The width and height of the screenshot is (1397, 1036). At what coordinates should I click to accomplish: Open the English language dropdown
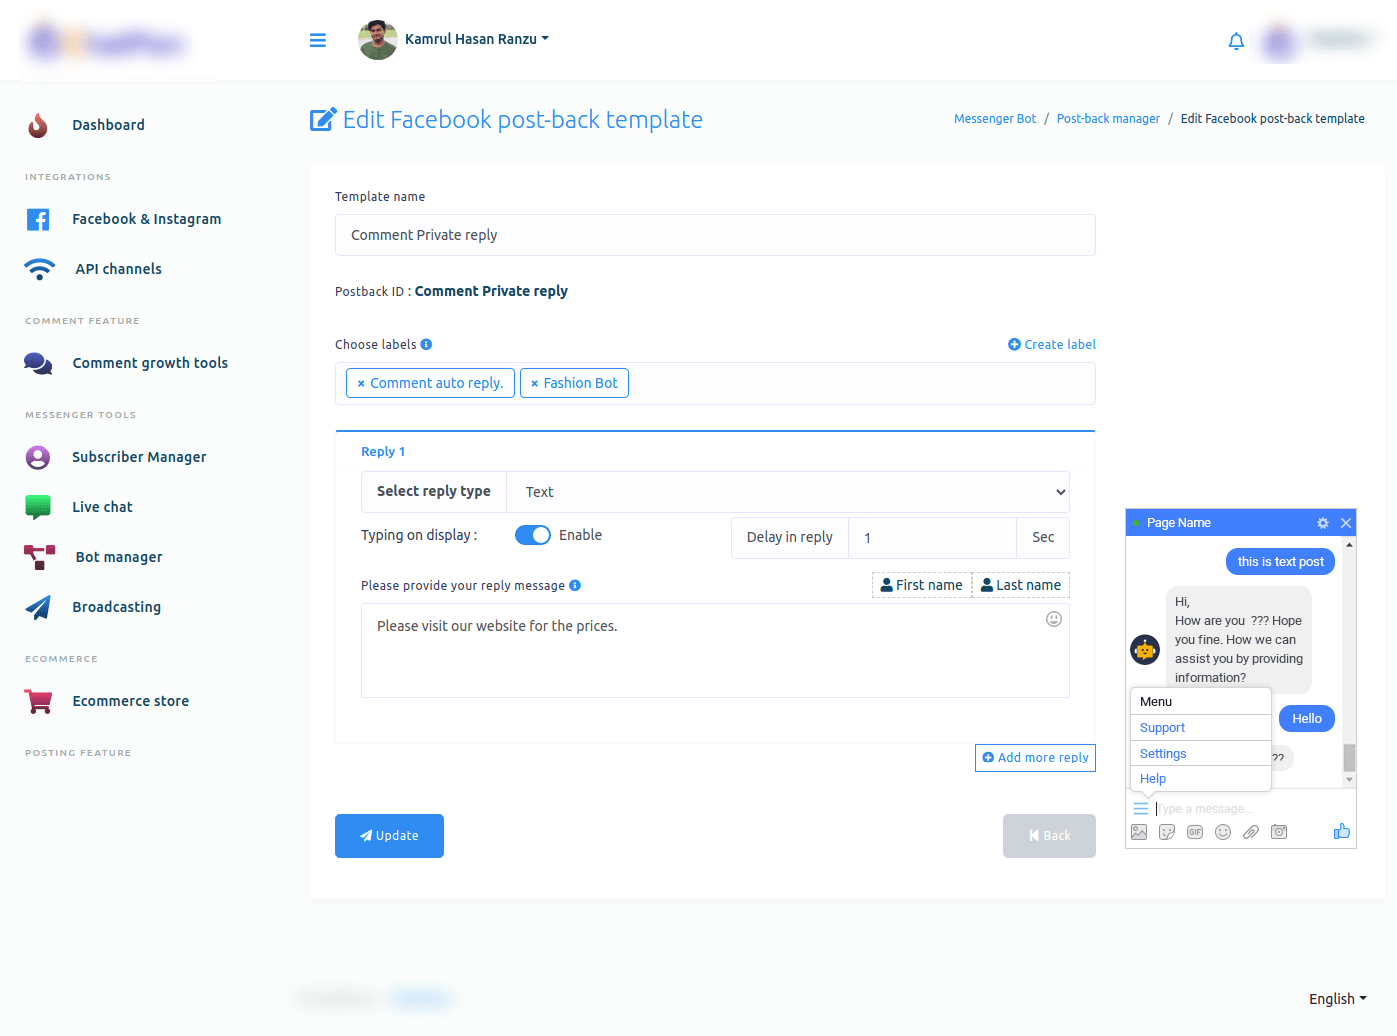click(x=1337, y=999)
